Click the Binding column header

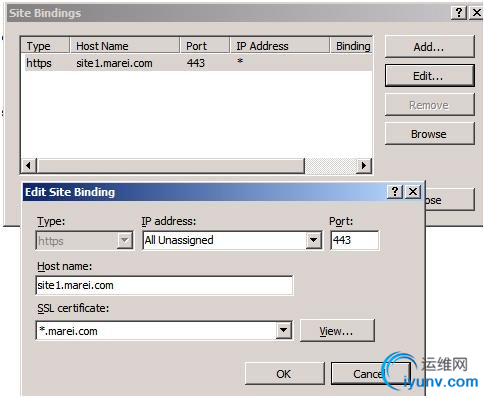click(351, 46)
